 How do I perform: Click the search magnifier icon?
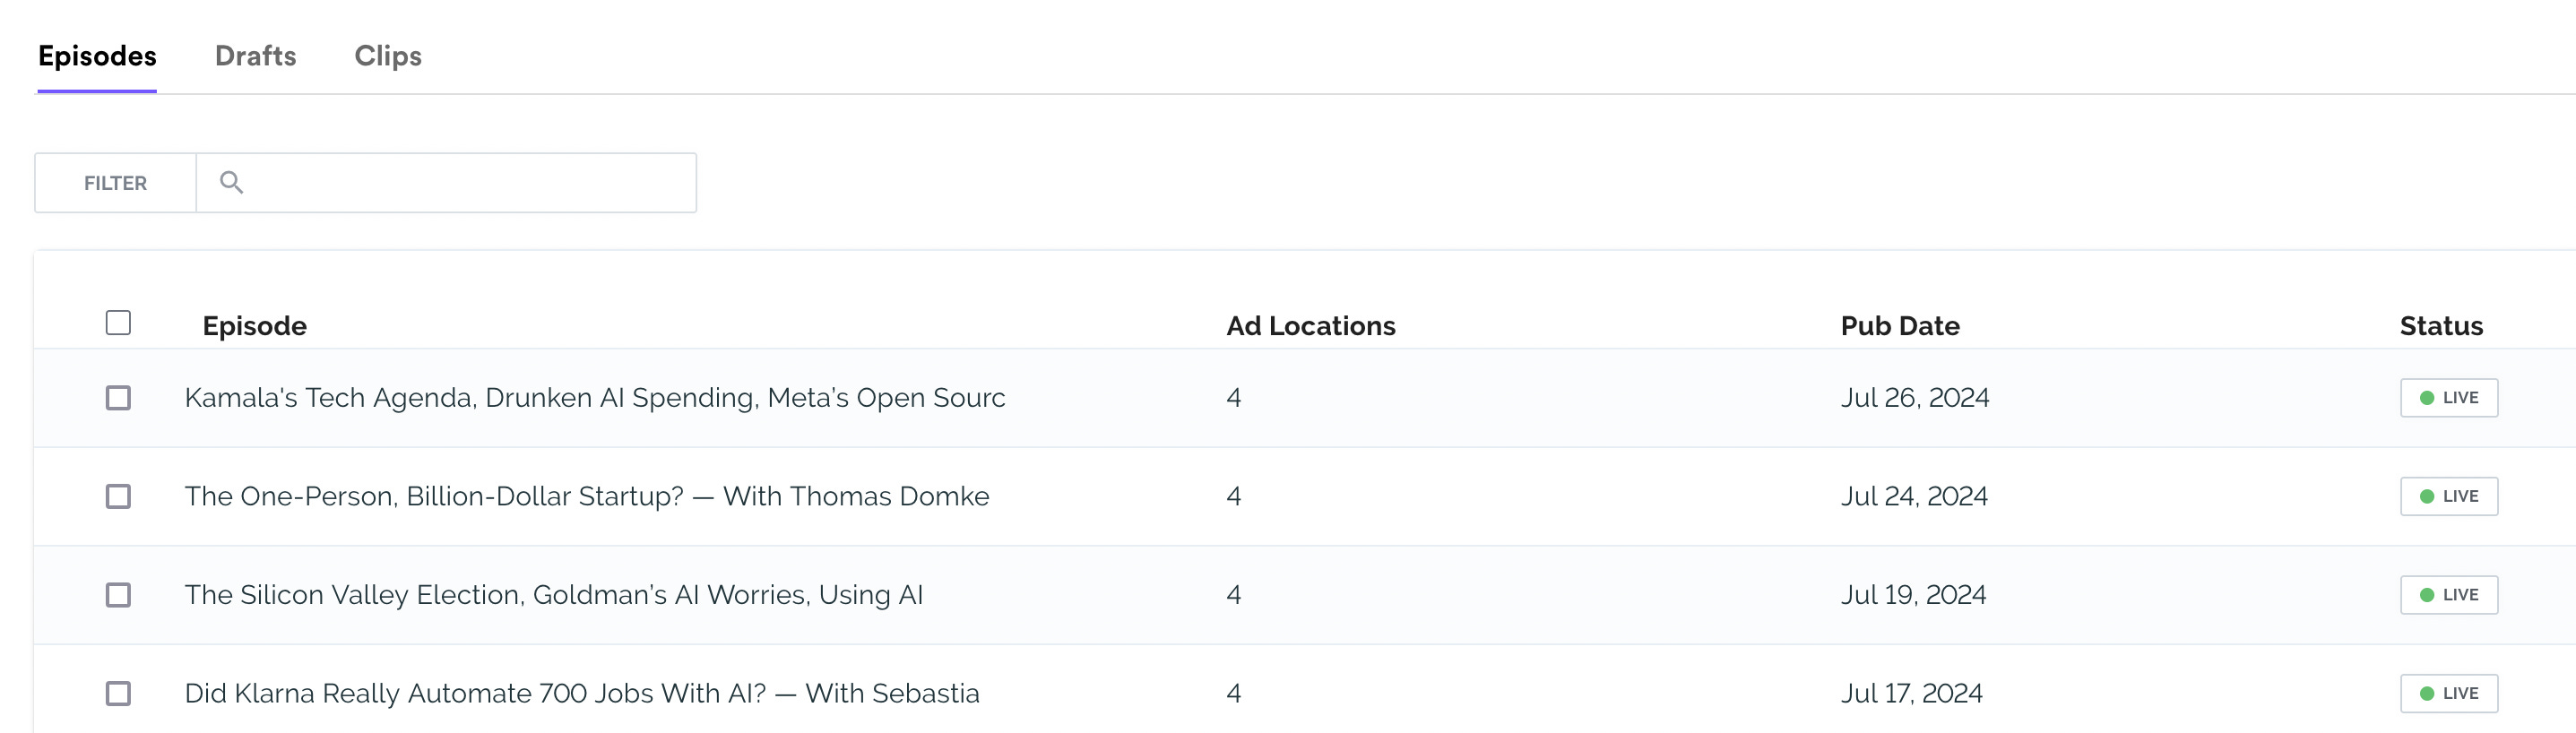click(231, 183)
